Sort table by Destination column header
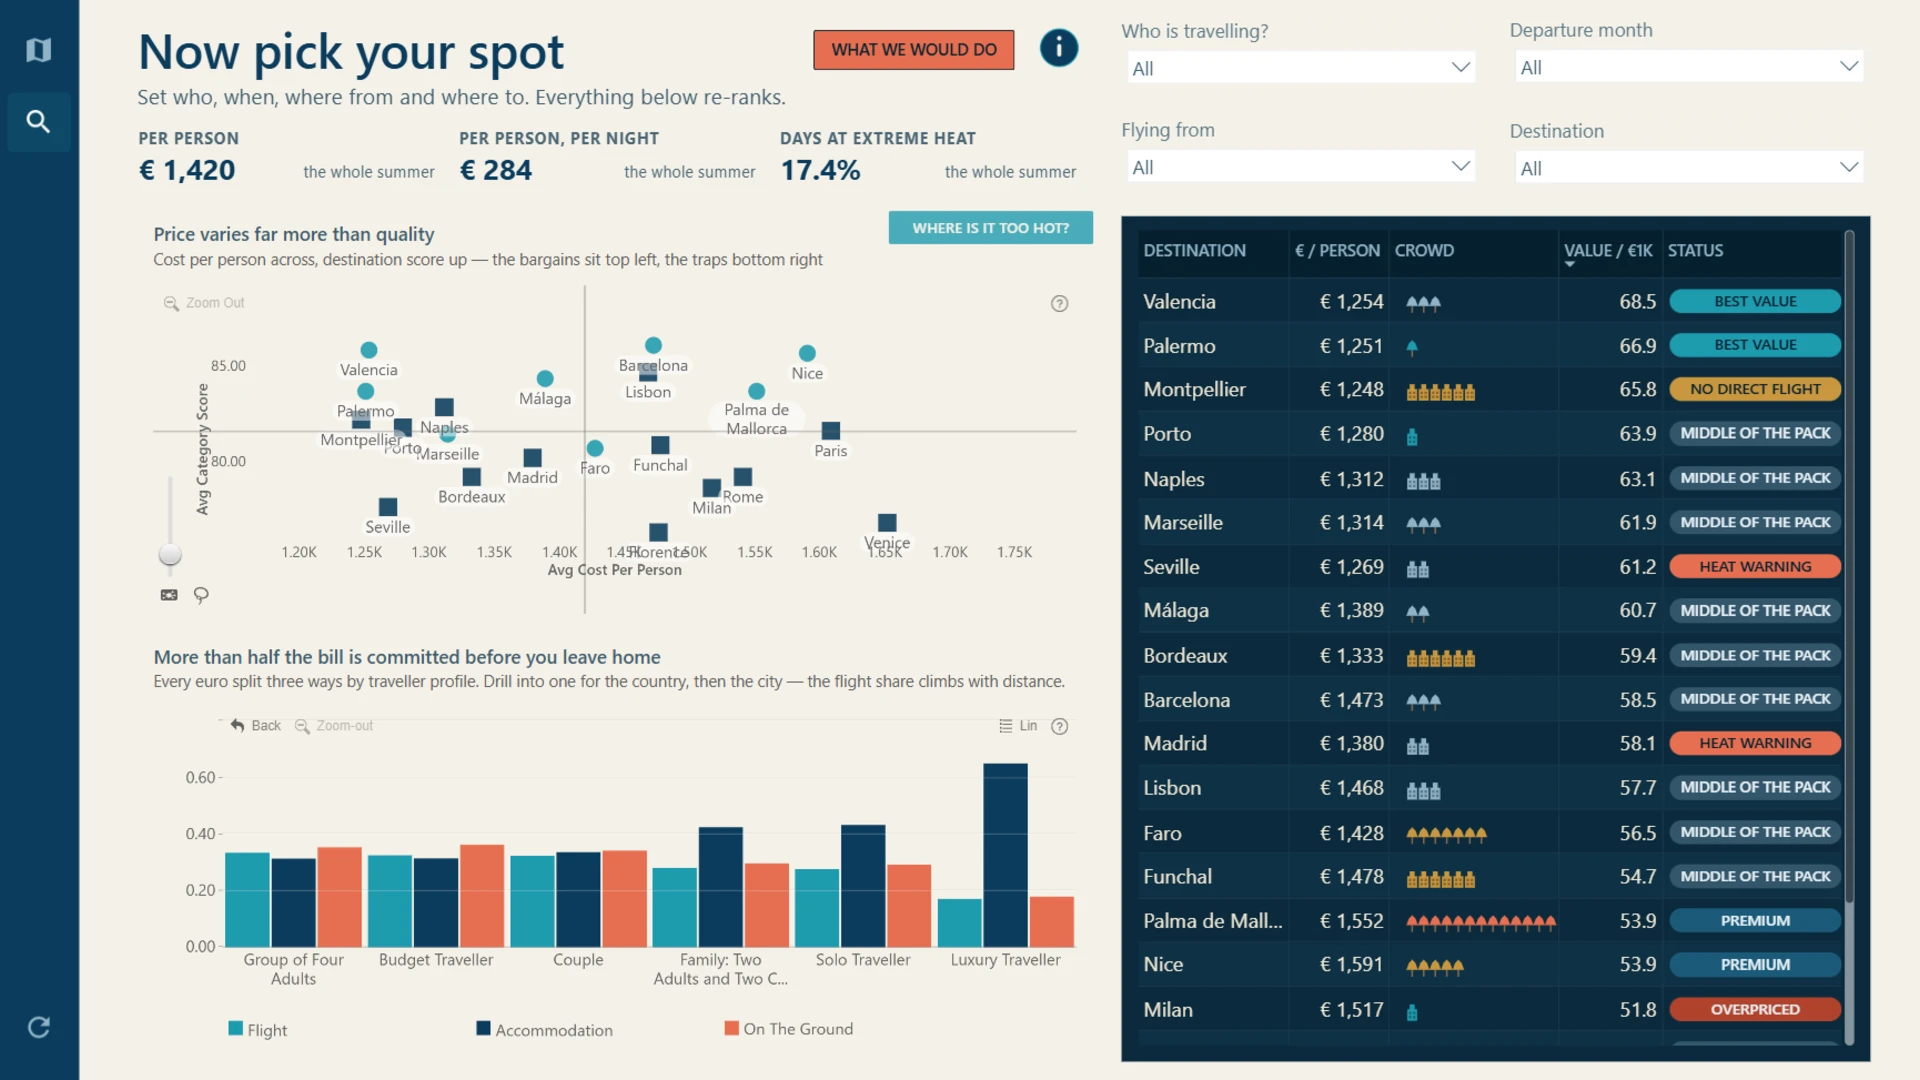This screenshot has height=1080, width=1920. [1194, 250]
